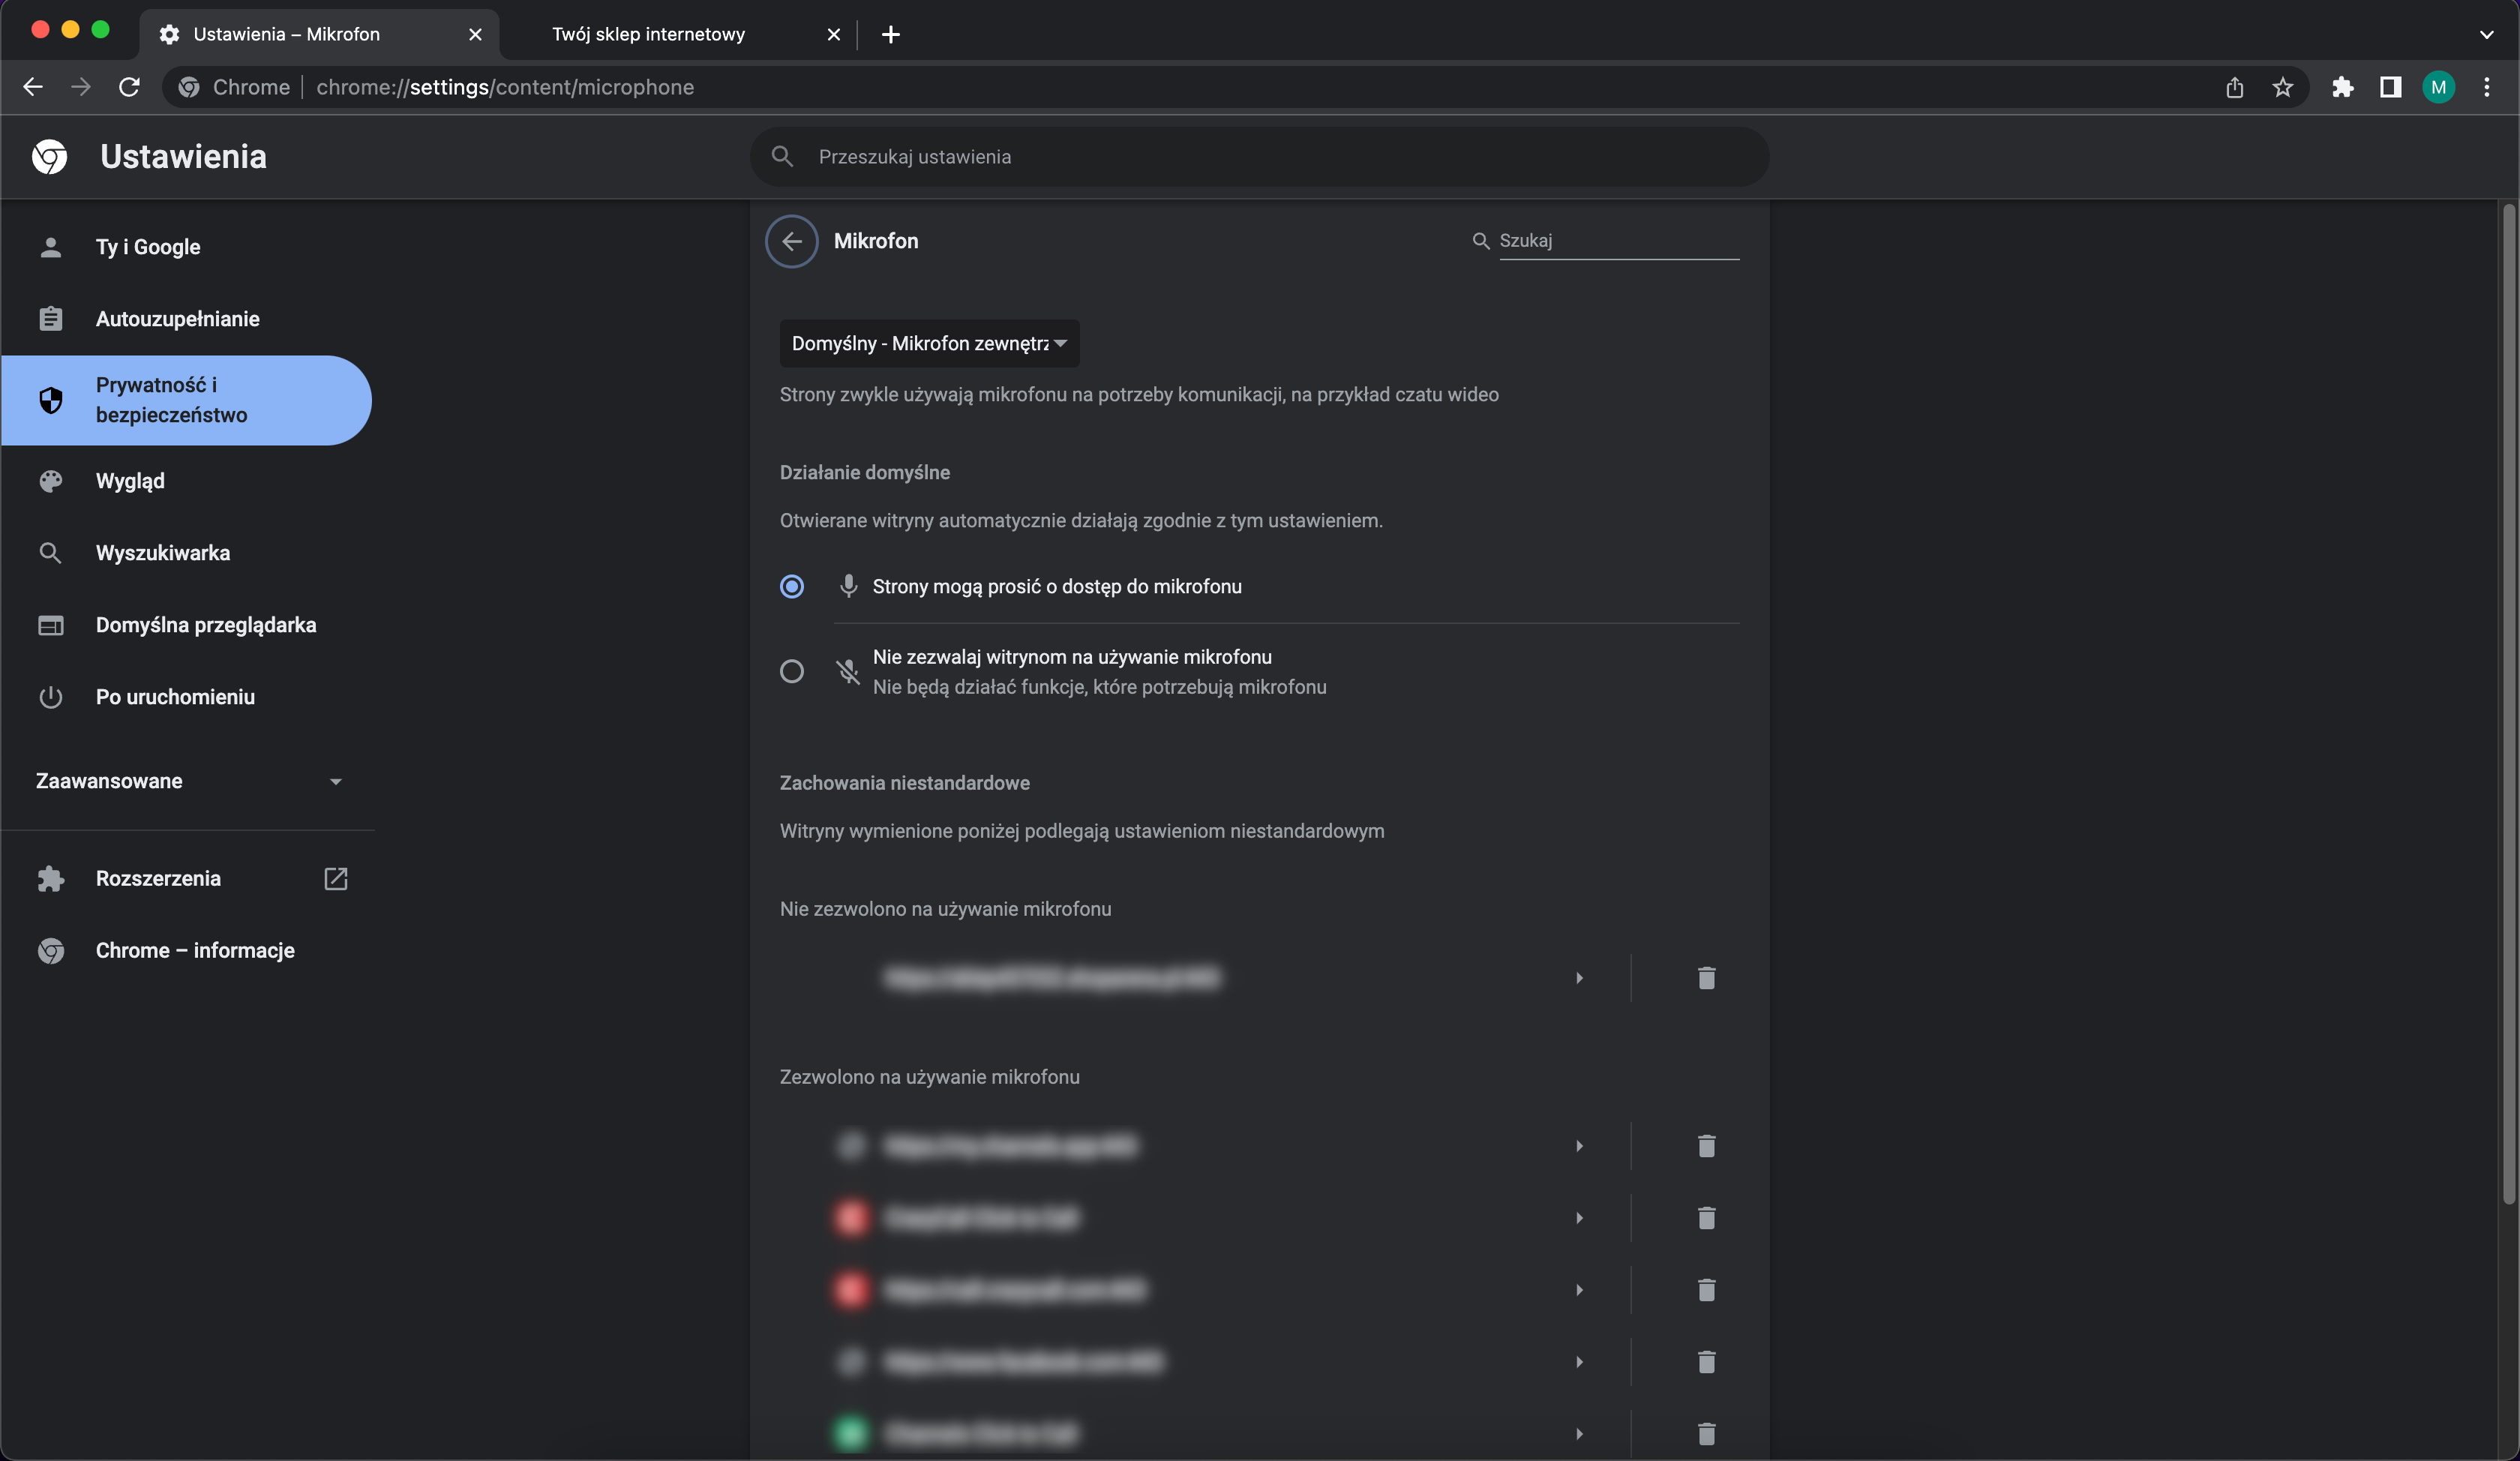Reload the page with the refresh icon
Viewport: 2520px width, 1461px height.
click(129, 87)
